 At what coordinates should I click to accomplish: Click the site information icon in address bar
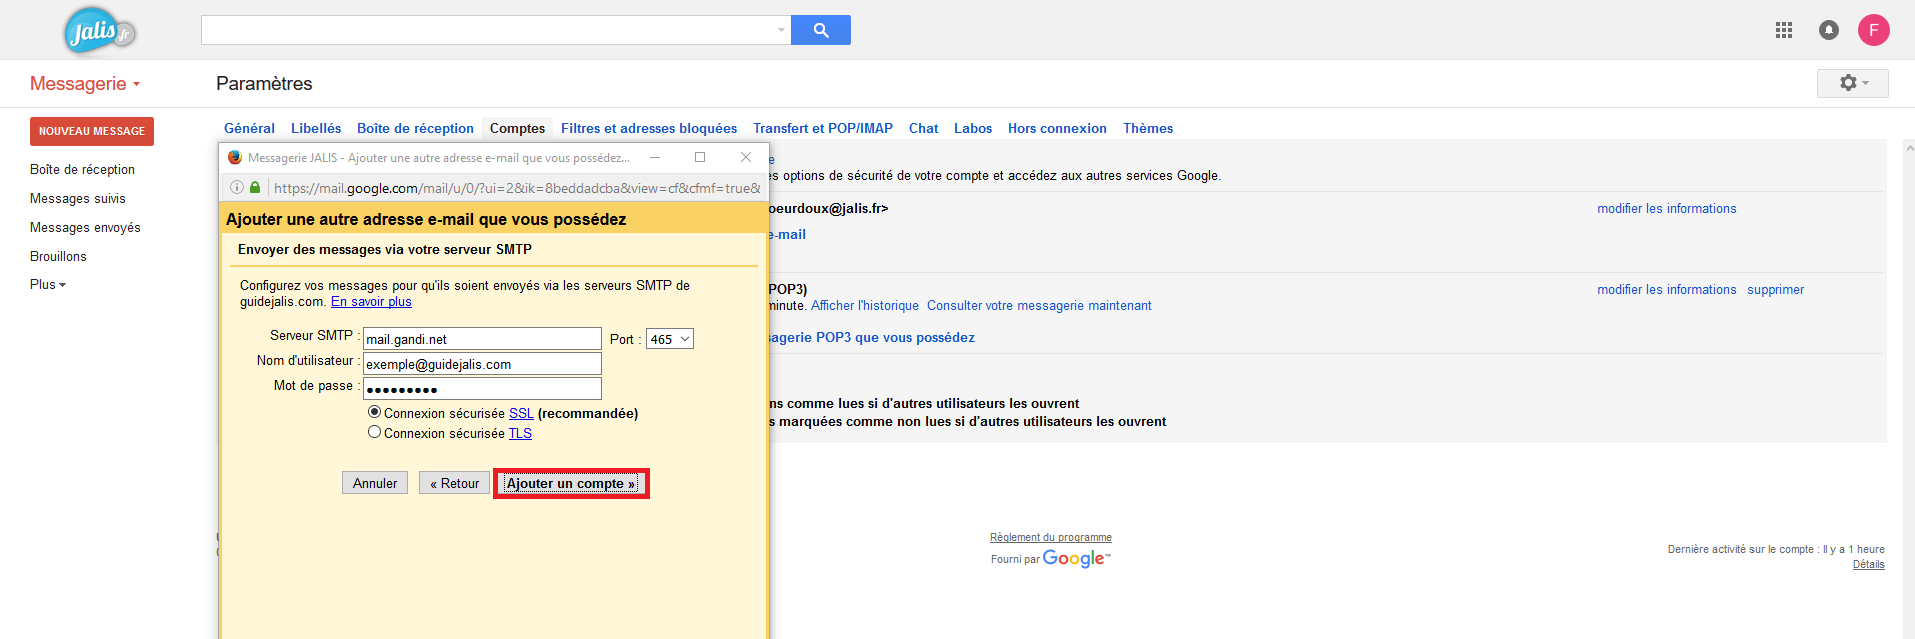[237, 187]
